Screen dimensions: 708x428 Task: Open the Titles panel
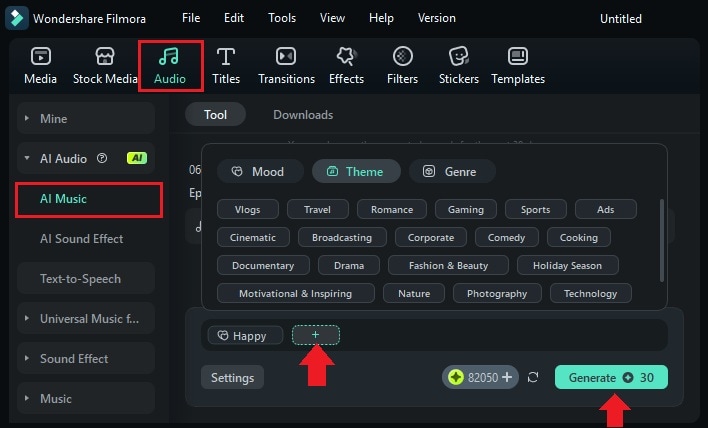point(226,66)
